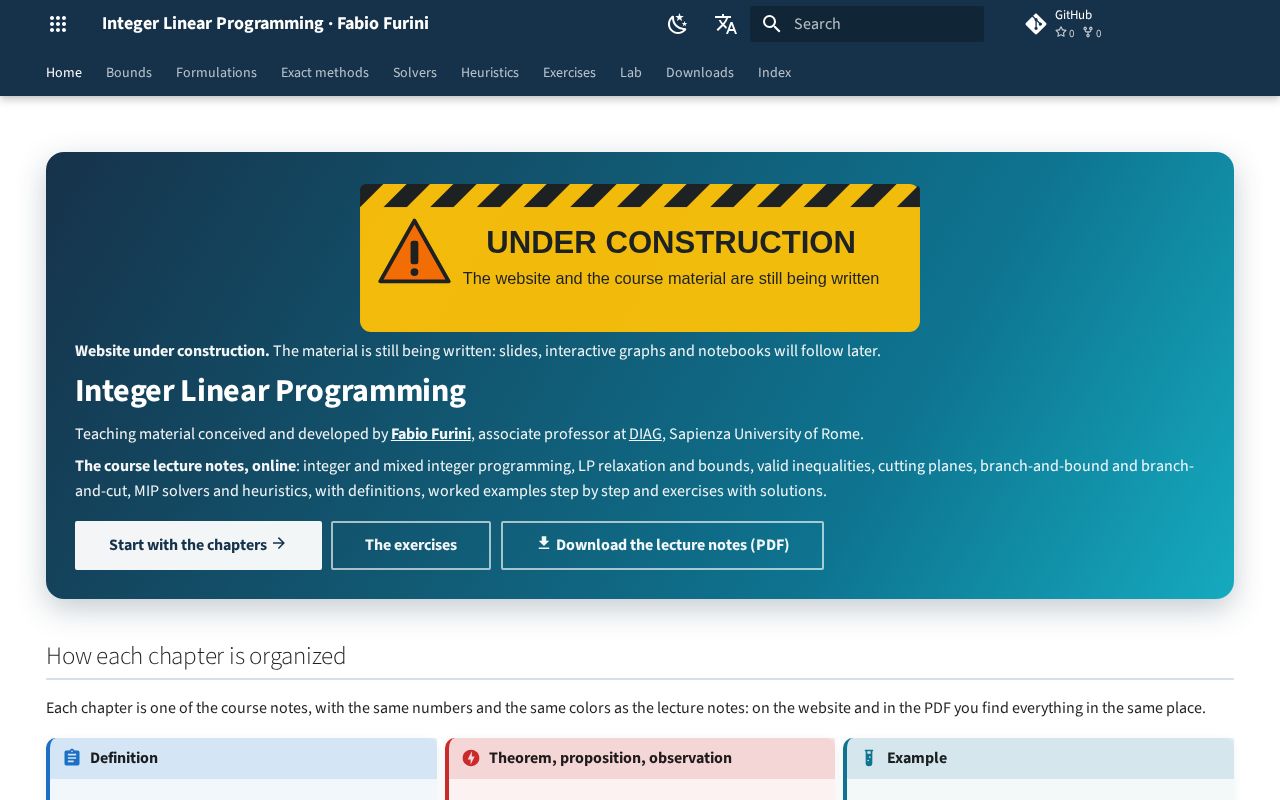The image size is (1280, 800).
Task: Open the GitHub repository link
Action: (1065, 24)
